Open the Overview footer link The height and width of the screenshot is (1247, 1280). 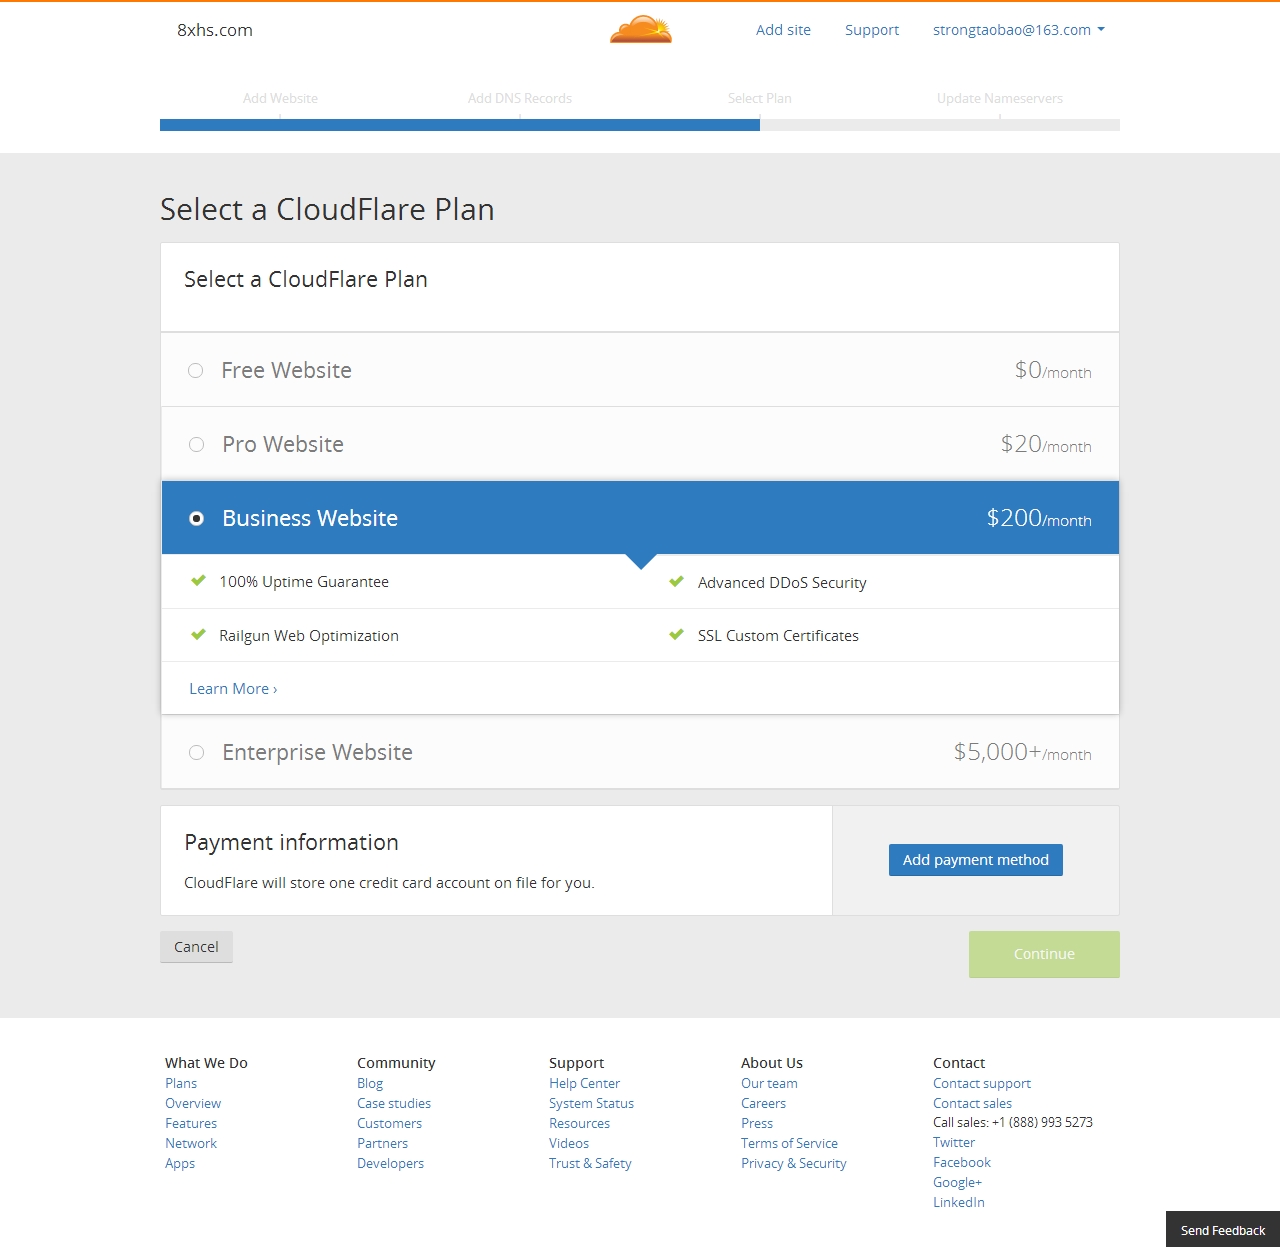193,1103
